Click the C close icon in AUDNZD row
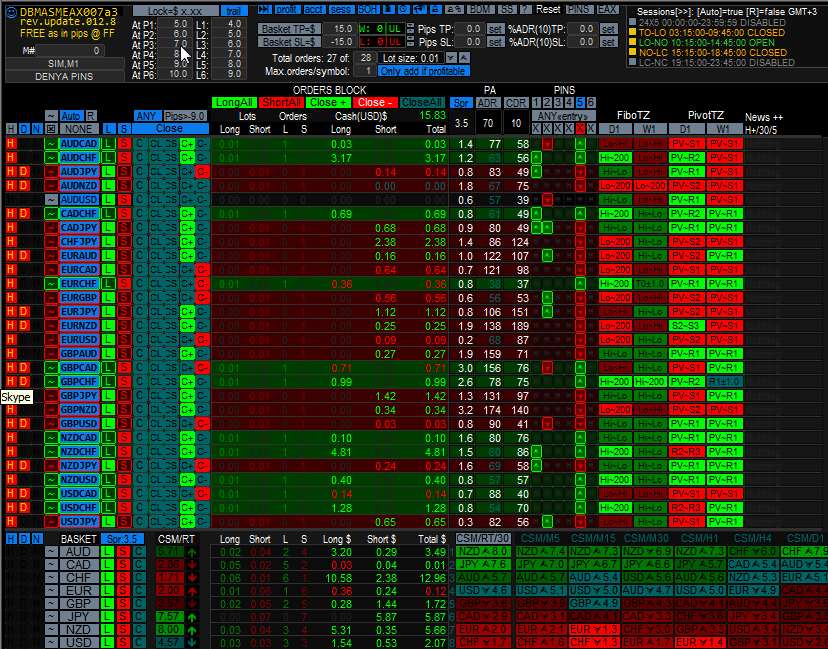This screenshot has width=828, height=649. [139, 186]
